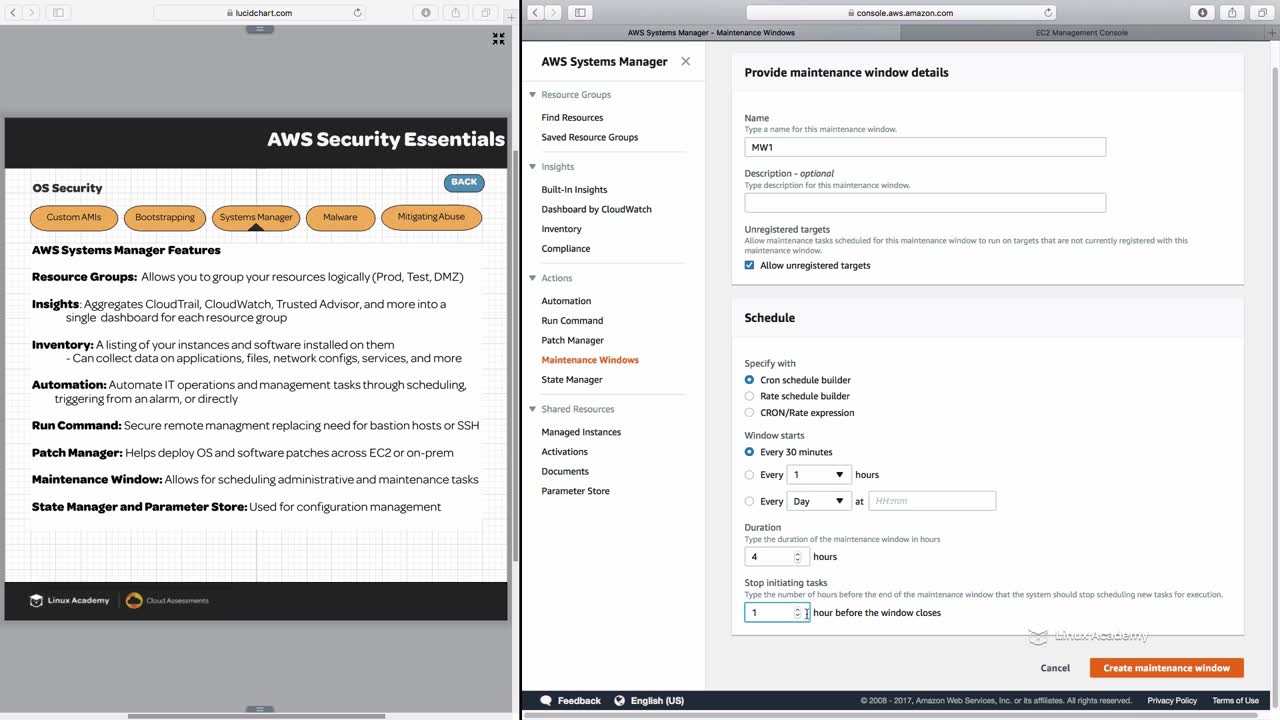Reload the lucidchart.com page
Viewport: 1280px width, 720px height.
click(x=358, y=13)
